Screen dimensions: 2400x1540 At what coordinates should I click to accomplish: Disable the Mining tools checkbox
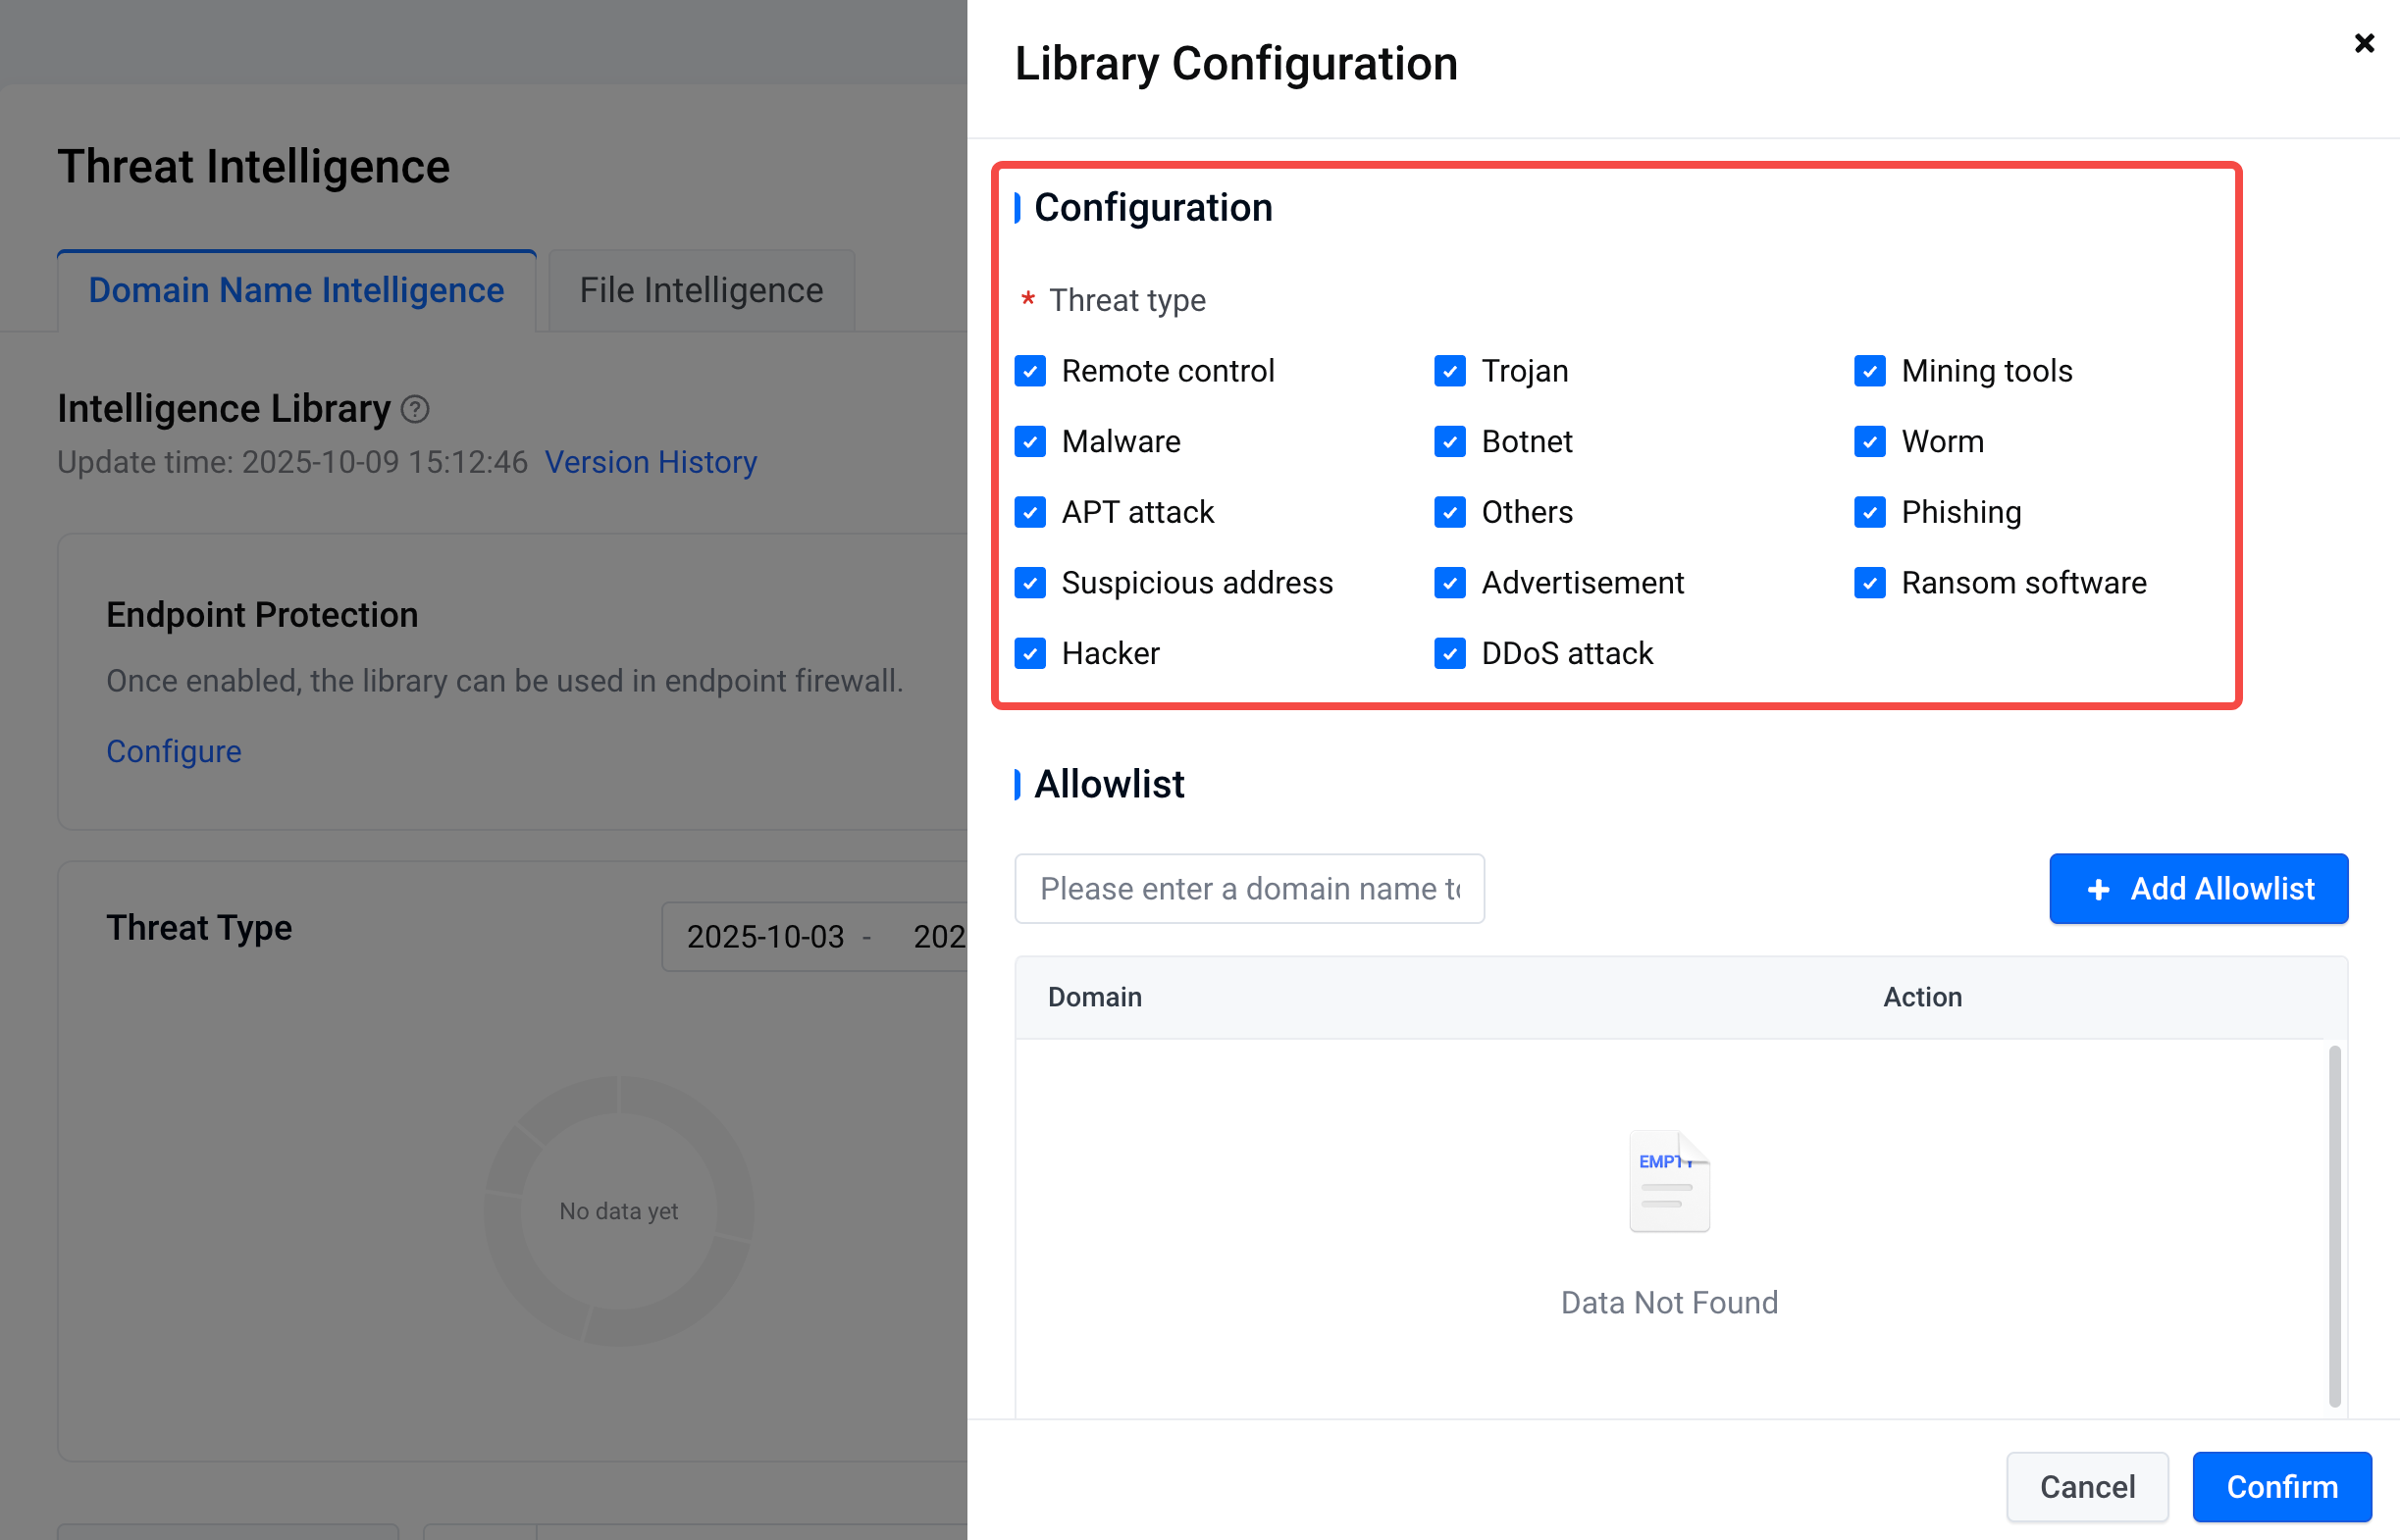(x=1869, y=371)
